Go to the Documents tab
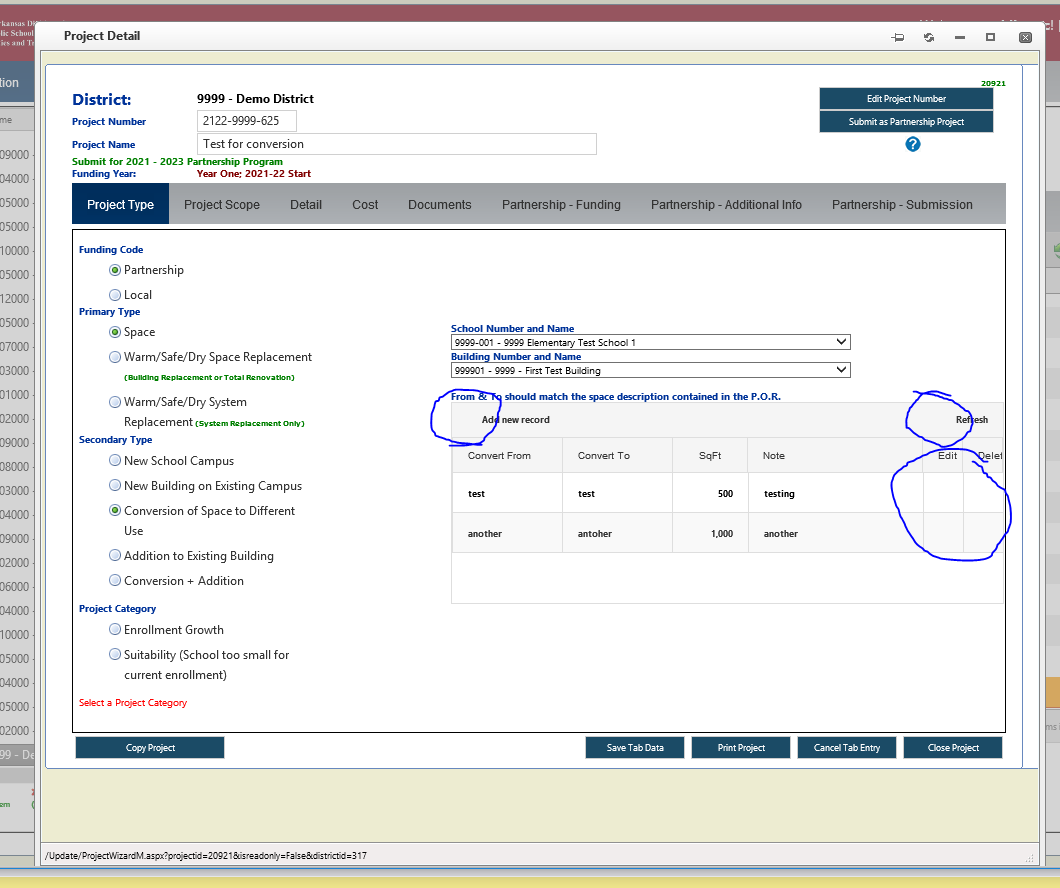Screen dimensions: 1060x888 point(439,204)
